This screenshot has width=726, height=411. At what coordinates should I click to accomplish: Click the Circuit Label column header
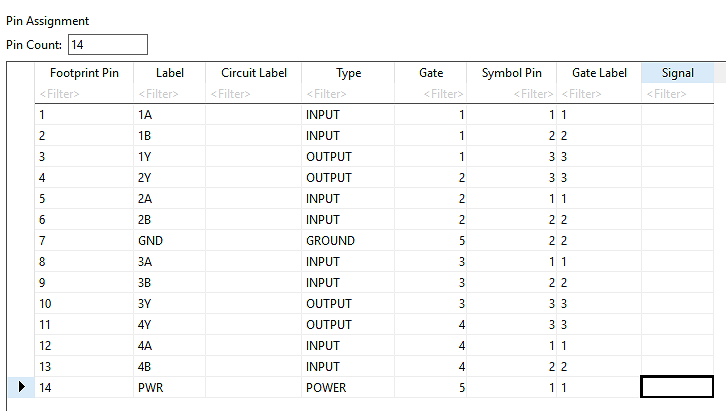point(254,73)
